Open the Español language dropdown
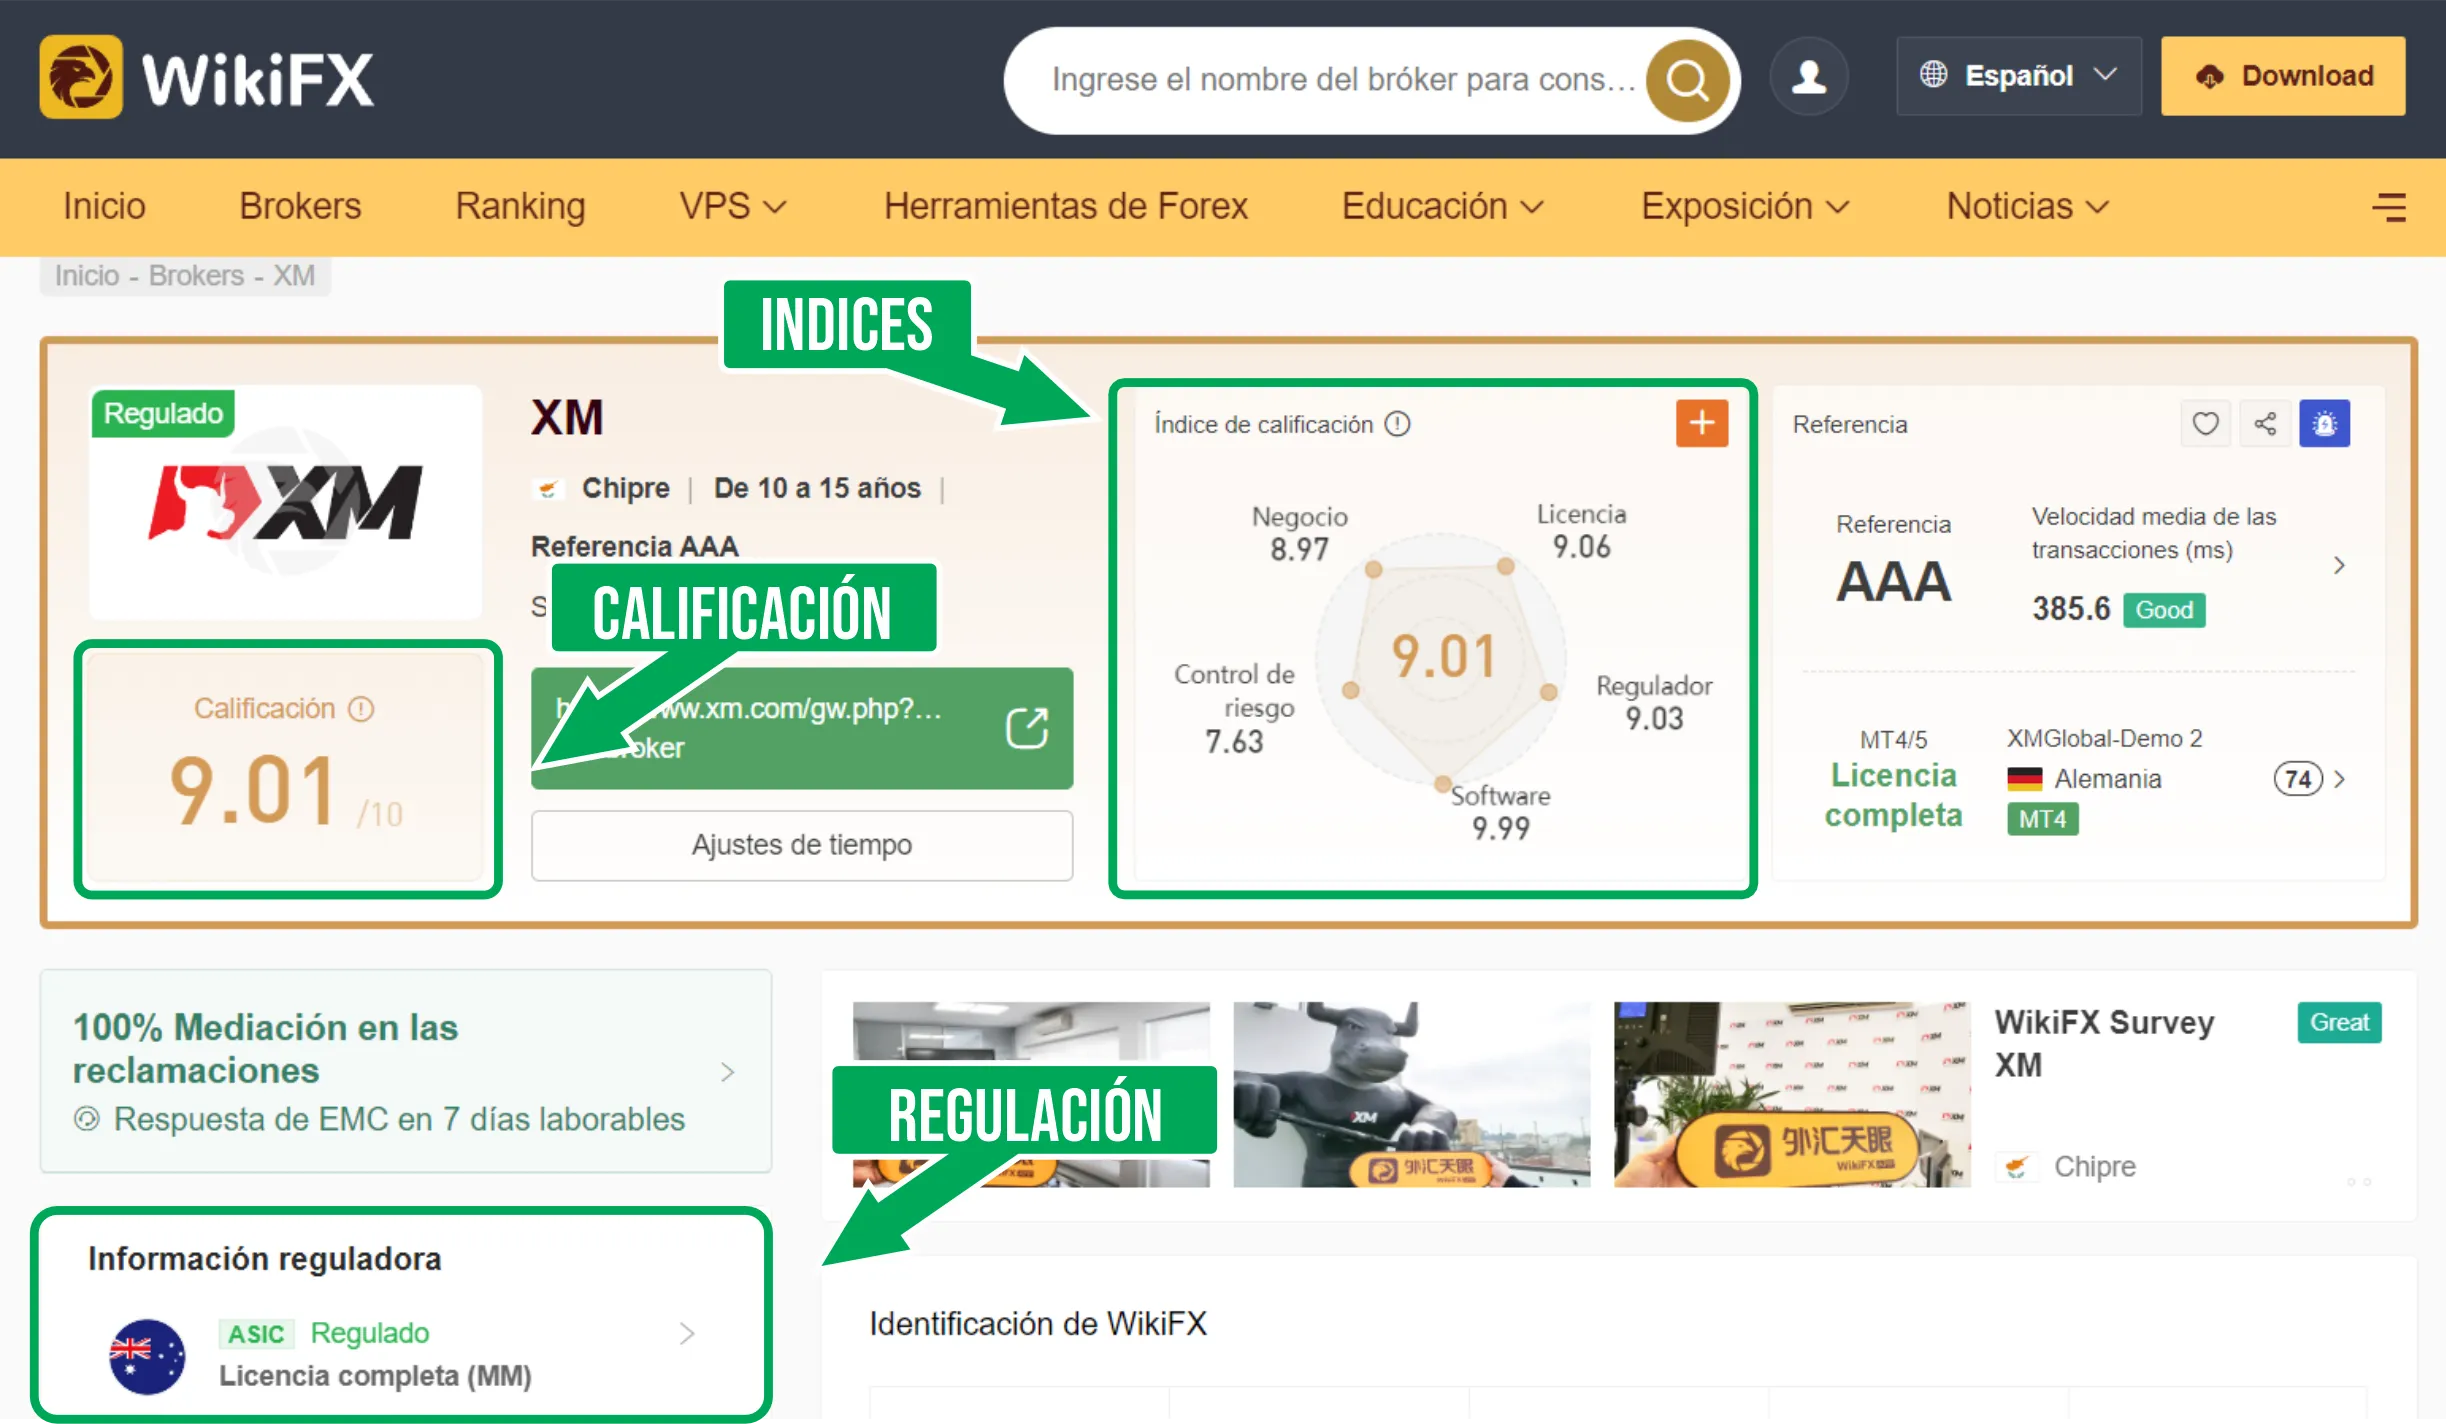This screenshot has width=2446, height=1424. tap(2018, 76)
